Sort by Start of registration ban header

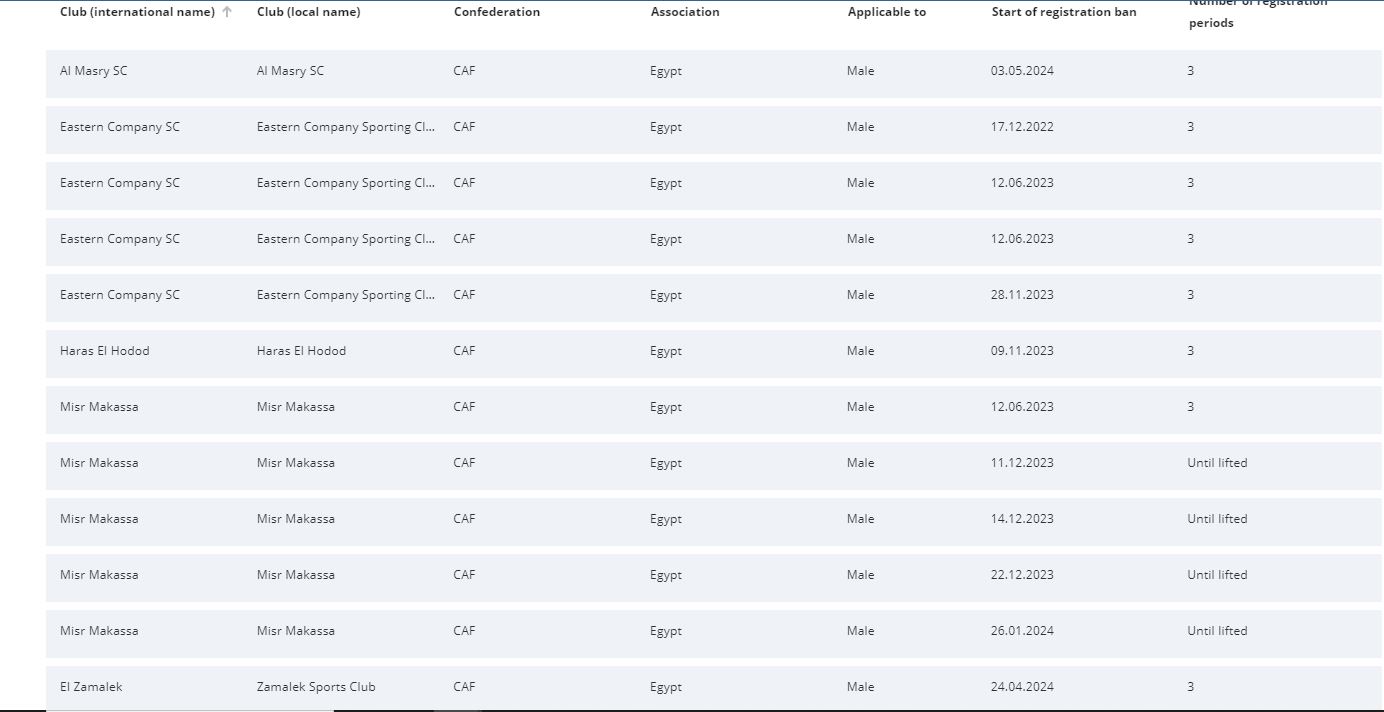(x=1063, y=12)
